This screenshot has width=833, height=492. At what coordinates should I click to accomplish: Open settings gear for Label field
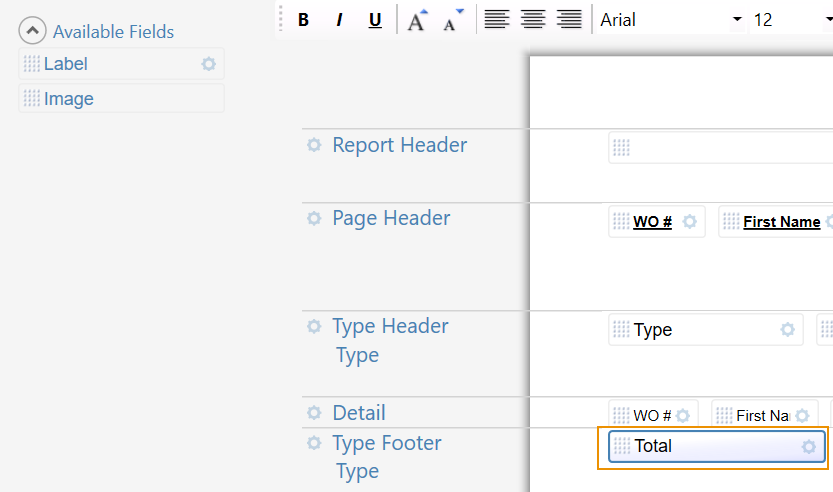tap(208, 64)
